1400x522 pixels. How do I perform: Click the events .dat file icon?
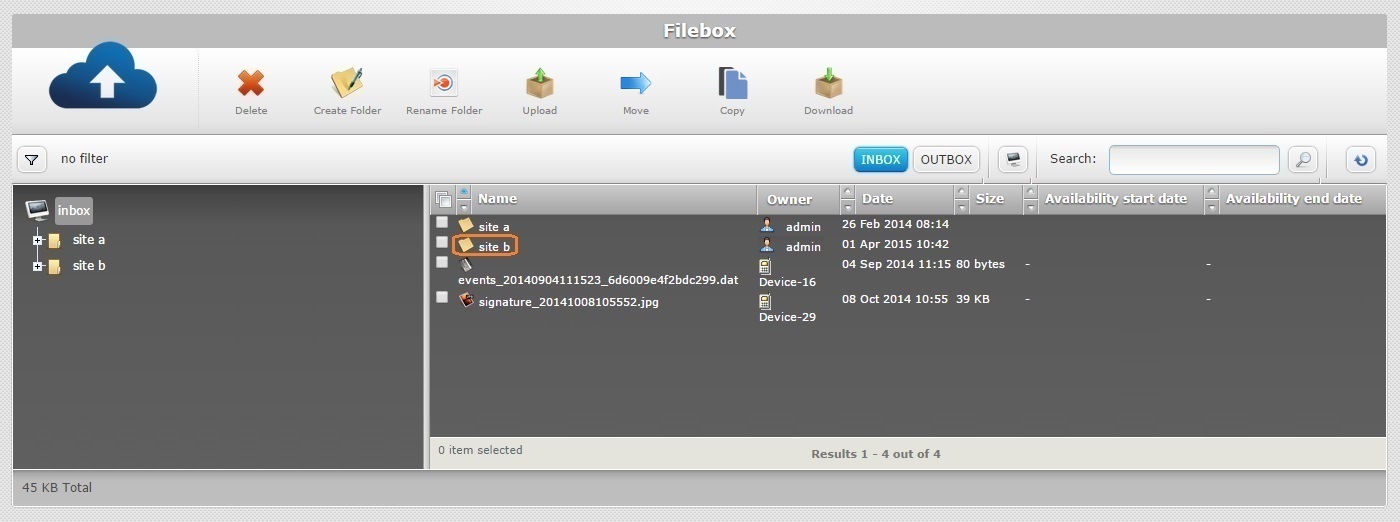coord(465,264)
